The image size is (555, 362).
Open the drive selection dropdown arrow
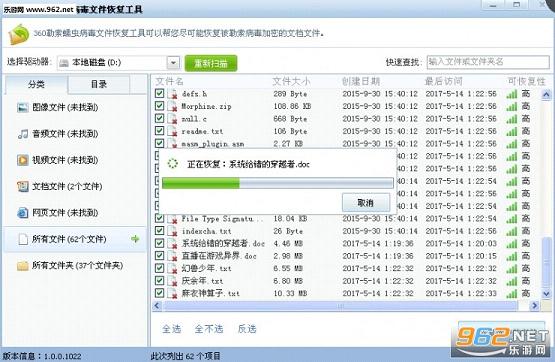(x=173, y=63)
